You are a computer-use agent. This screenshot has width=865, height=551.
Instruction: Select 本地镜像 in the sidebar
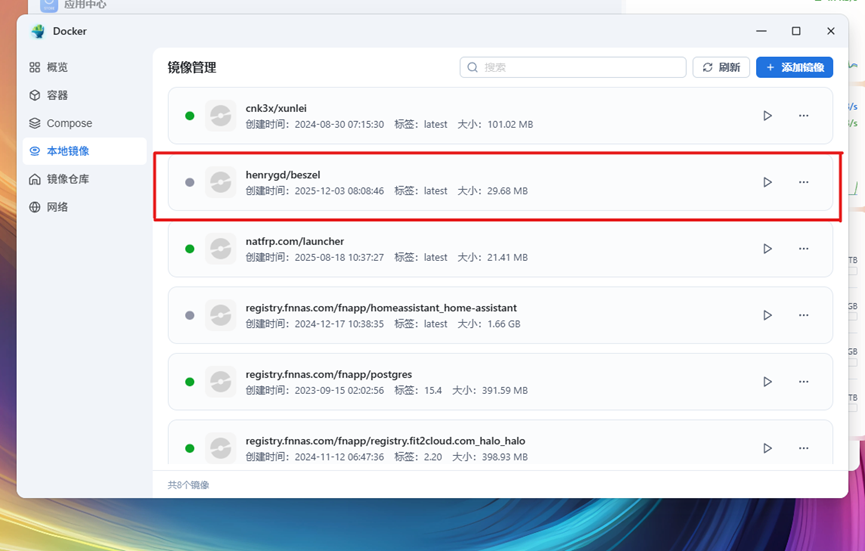tap(84, 151)
